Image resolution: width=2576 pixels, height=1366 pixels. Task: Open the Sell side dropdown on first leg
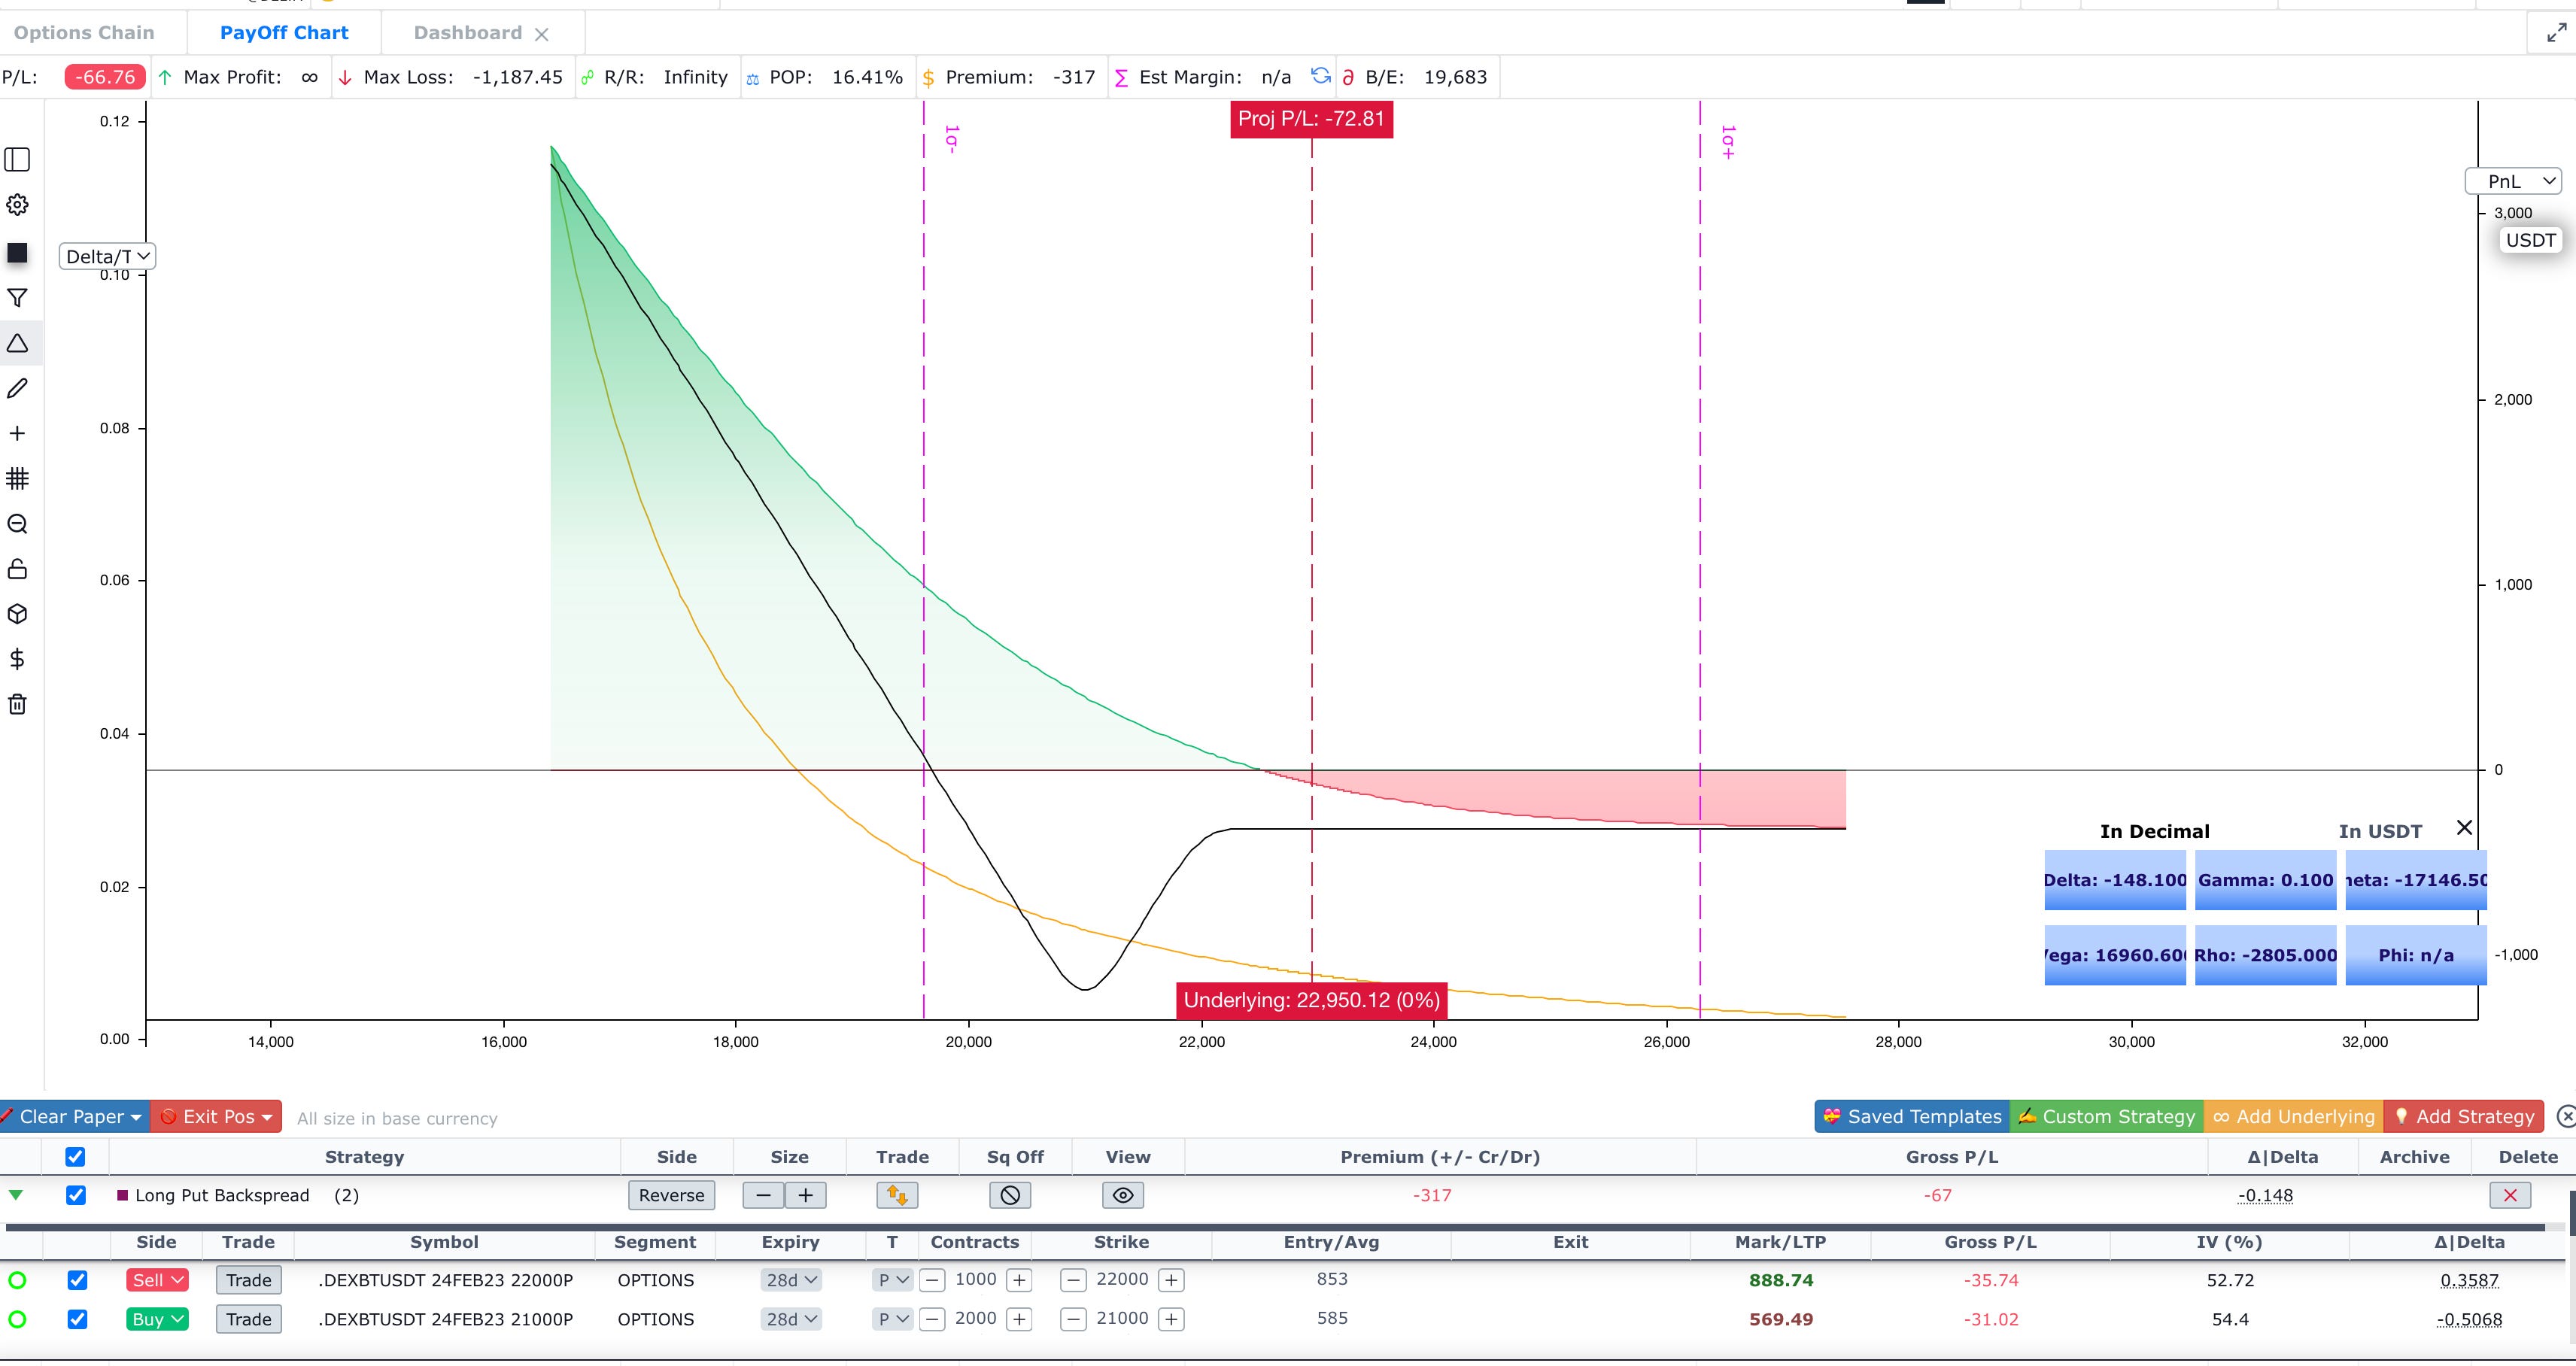(x=157, y=1280)
